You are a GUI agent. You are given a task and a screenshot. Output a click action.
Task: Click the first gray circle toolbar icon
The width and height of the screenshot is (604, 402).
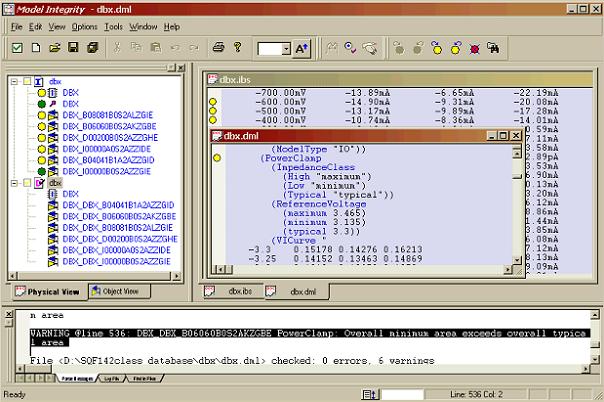tap(399, 48)
